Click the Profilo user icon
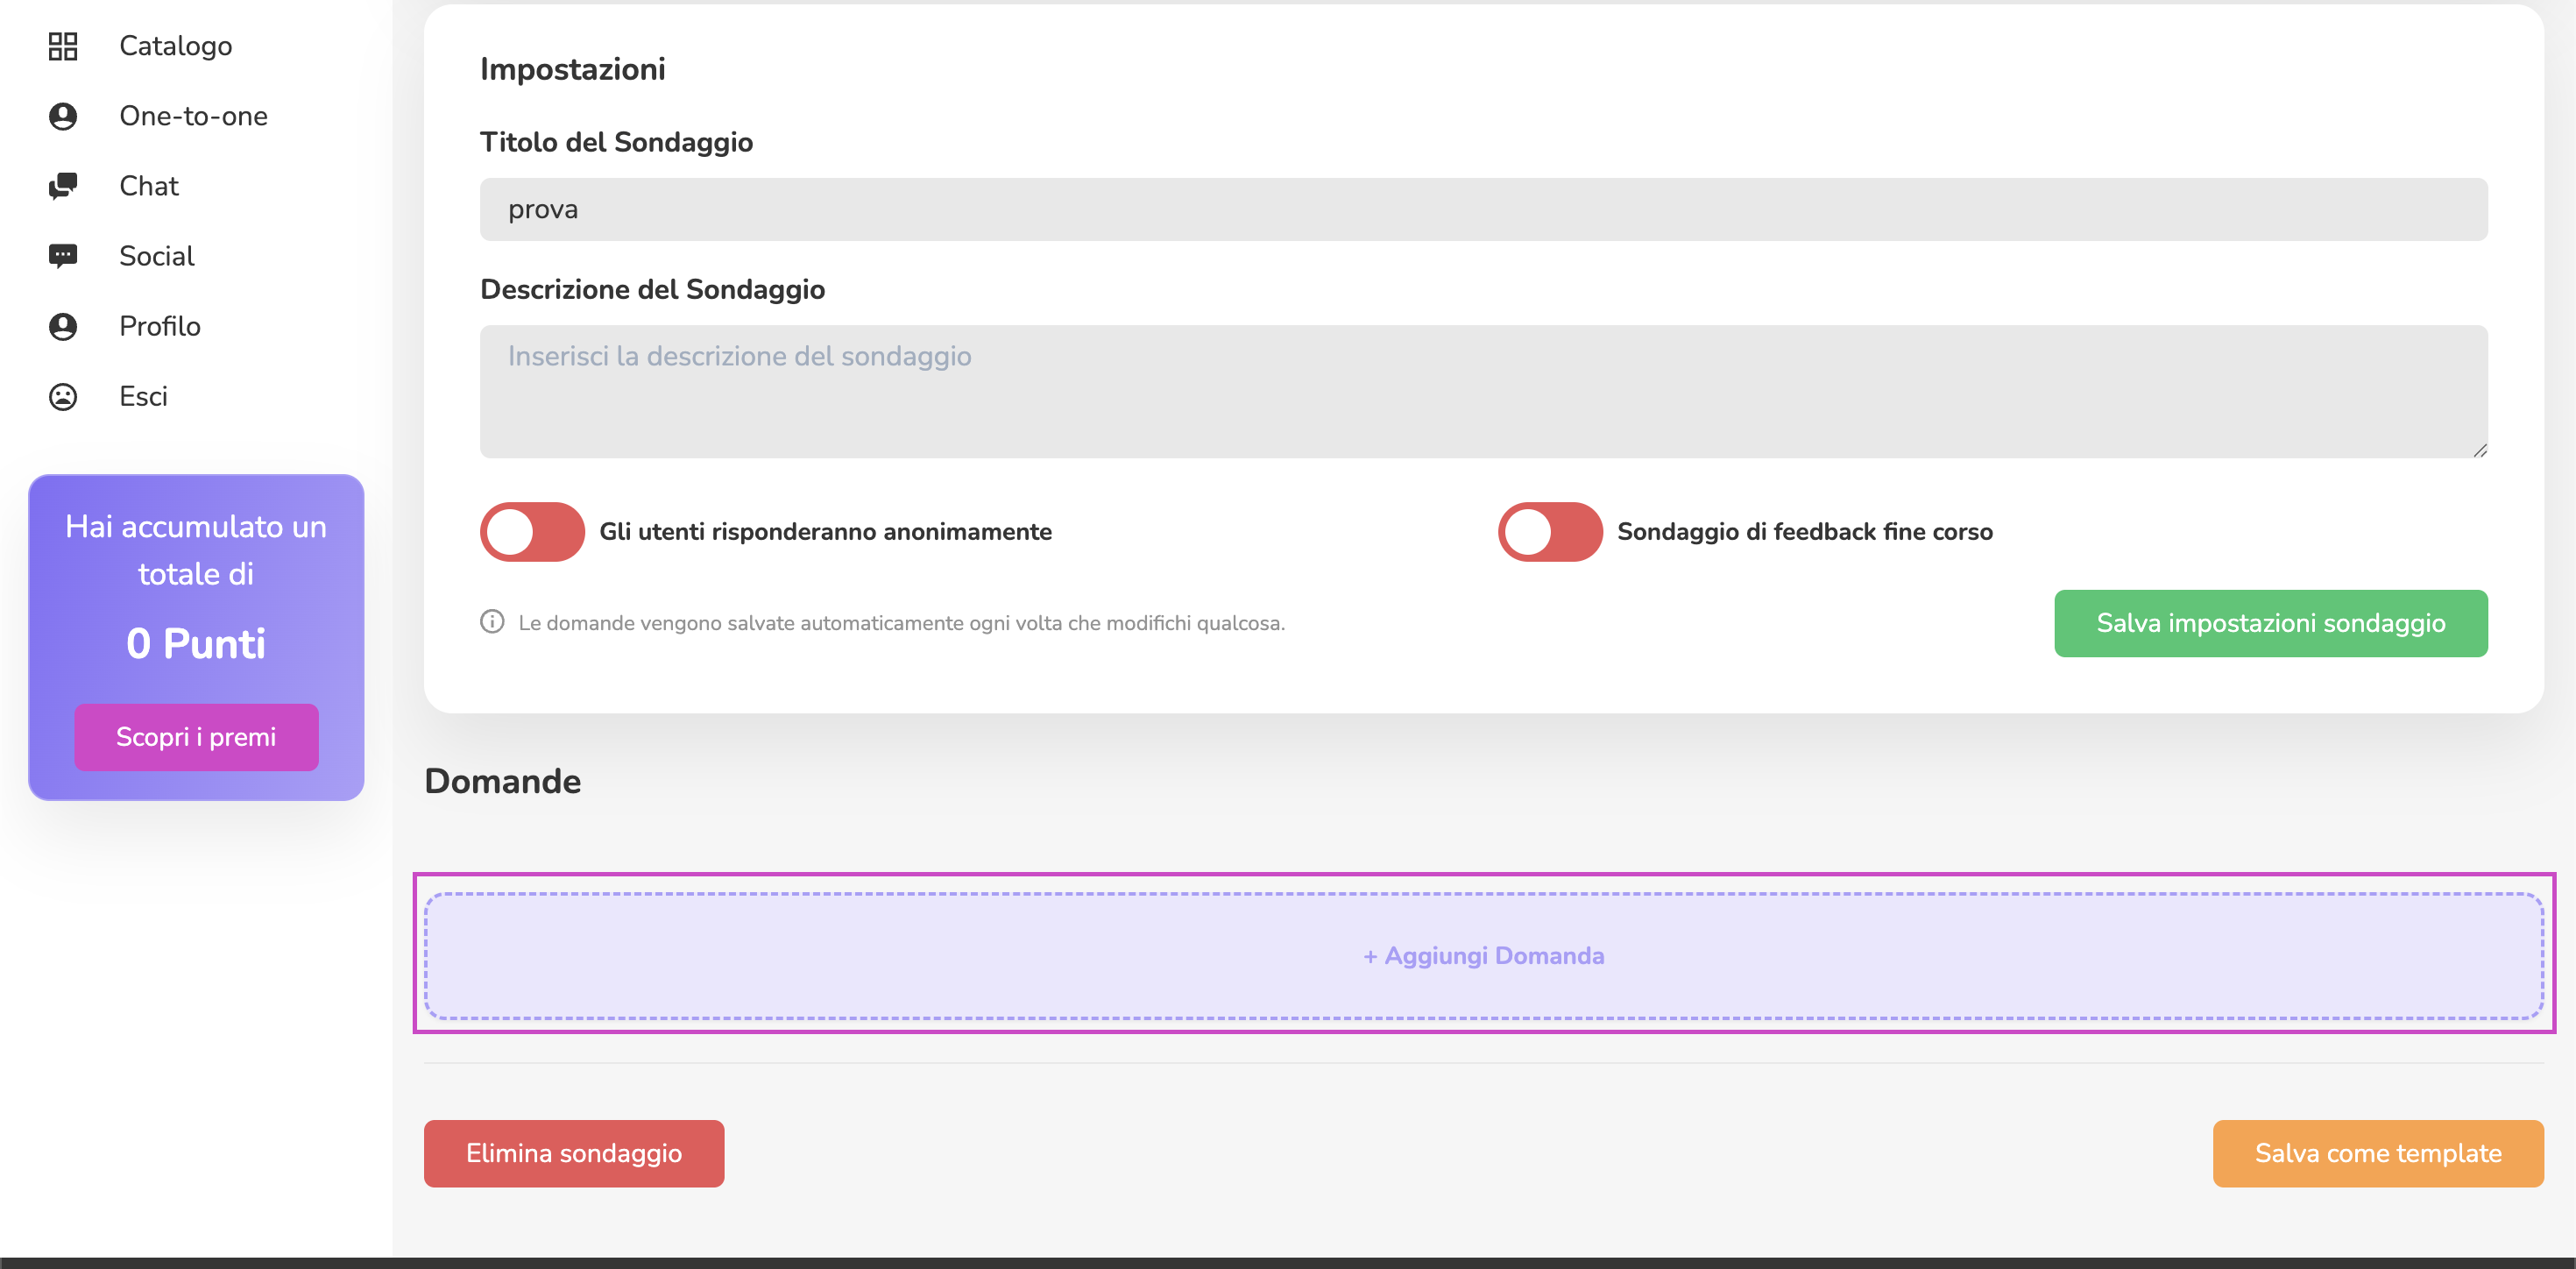This screenshot has width=2576, height=1269. [x=63, y=326]
